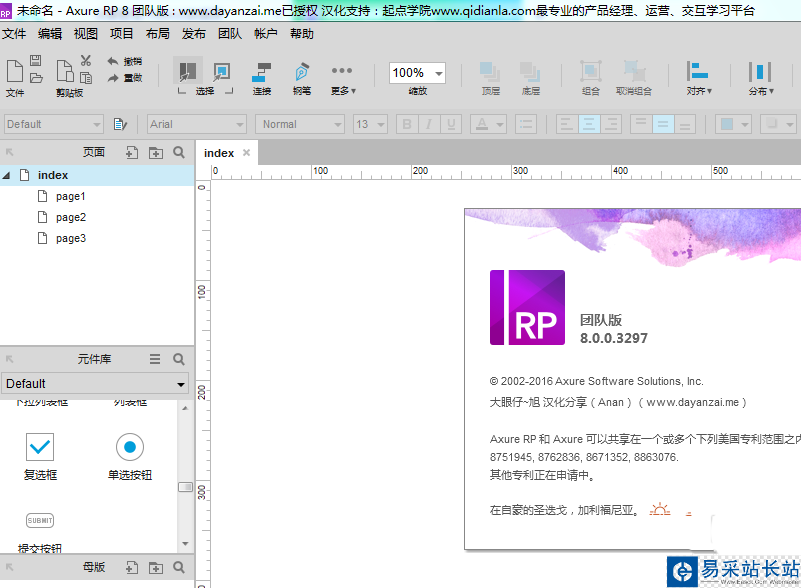Close the index tab
This screenshot has height=588, width=801.
(246, 153)
